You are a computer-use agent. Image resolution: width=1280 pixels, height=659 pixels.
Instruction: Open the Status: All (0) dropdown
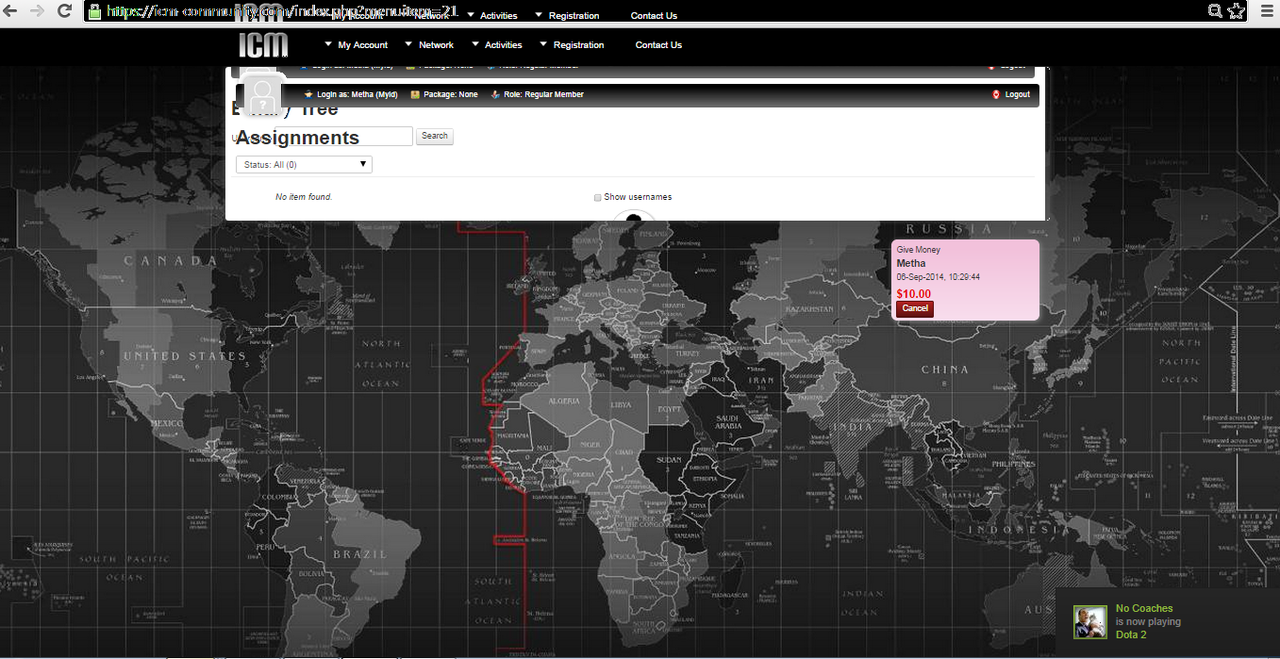pyautogui.click(x=304, y=164)
